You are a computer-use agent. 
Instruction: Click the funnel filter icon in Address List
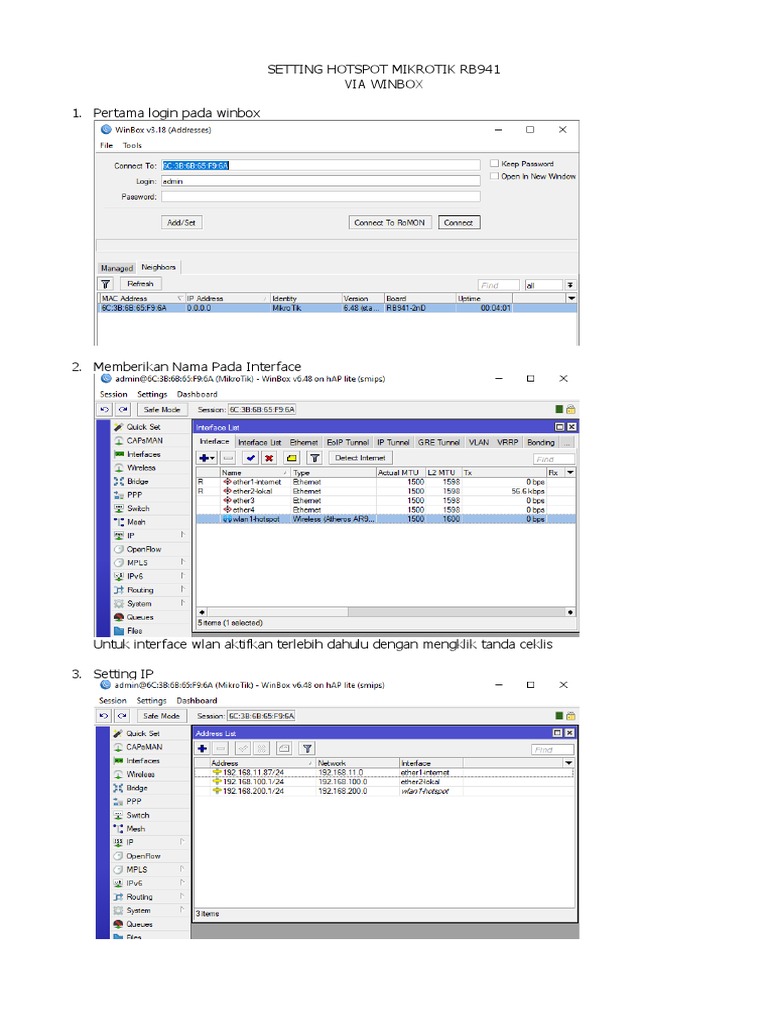click(307, 748)
